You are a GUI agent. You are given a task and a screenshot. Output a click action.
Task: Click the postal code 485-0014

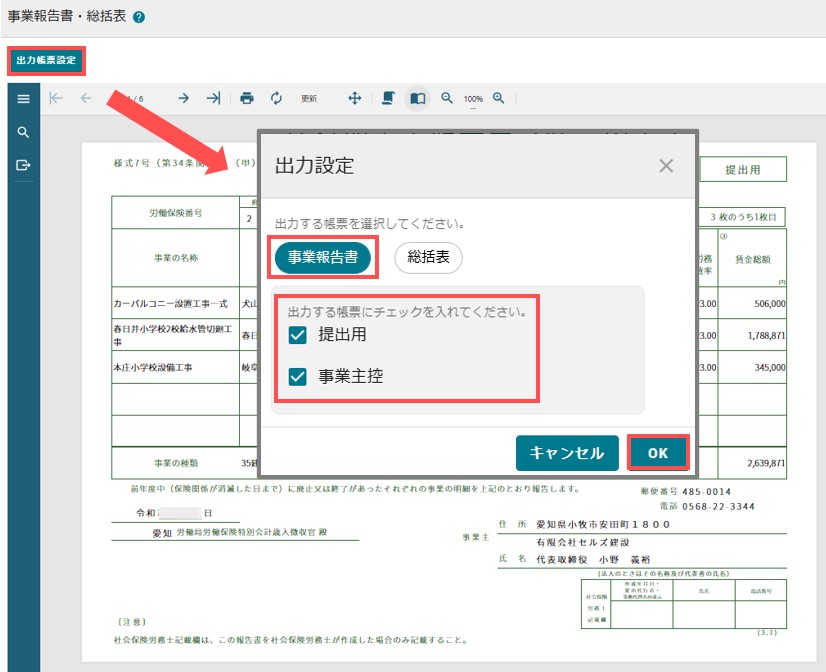click(x=706, y=492)
